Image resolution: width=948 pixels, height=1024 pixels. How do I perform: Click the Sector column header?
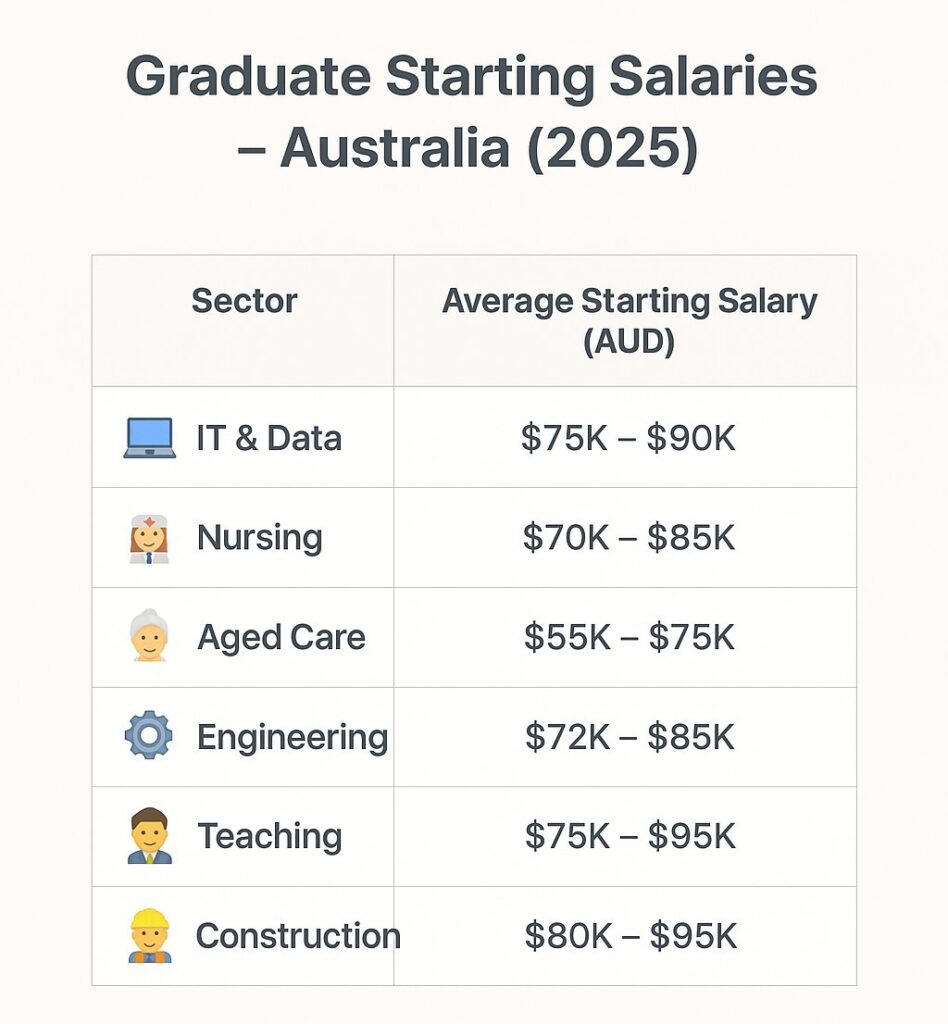pyautogui.click(x=244, y=301)
